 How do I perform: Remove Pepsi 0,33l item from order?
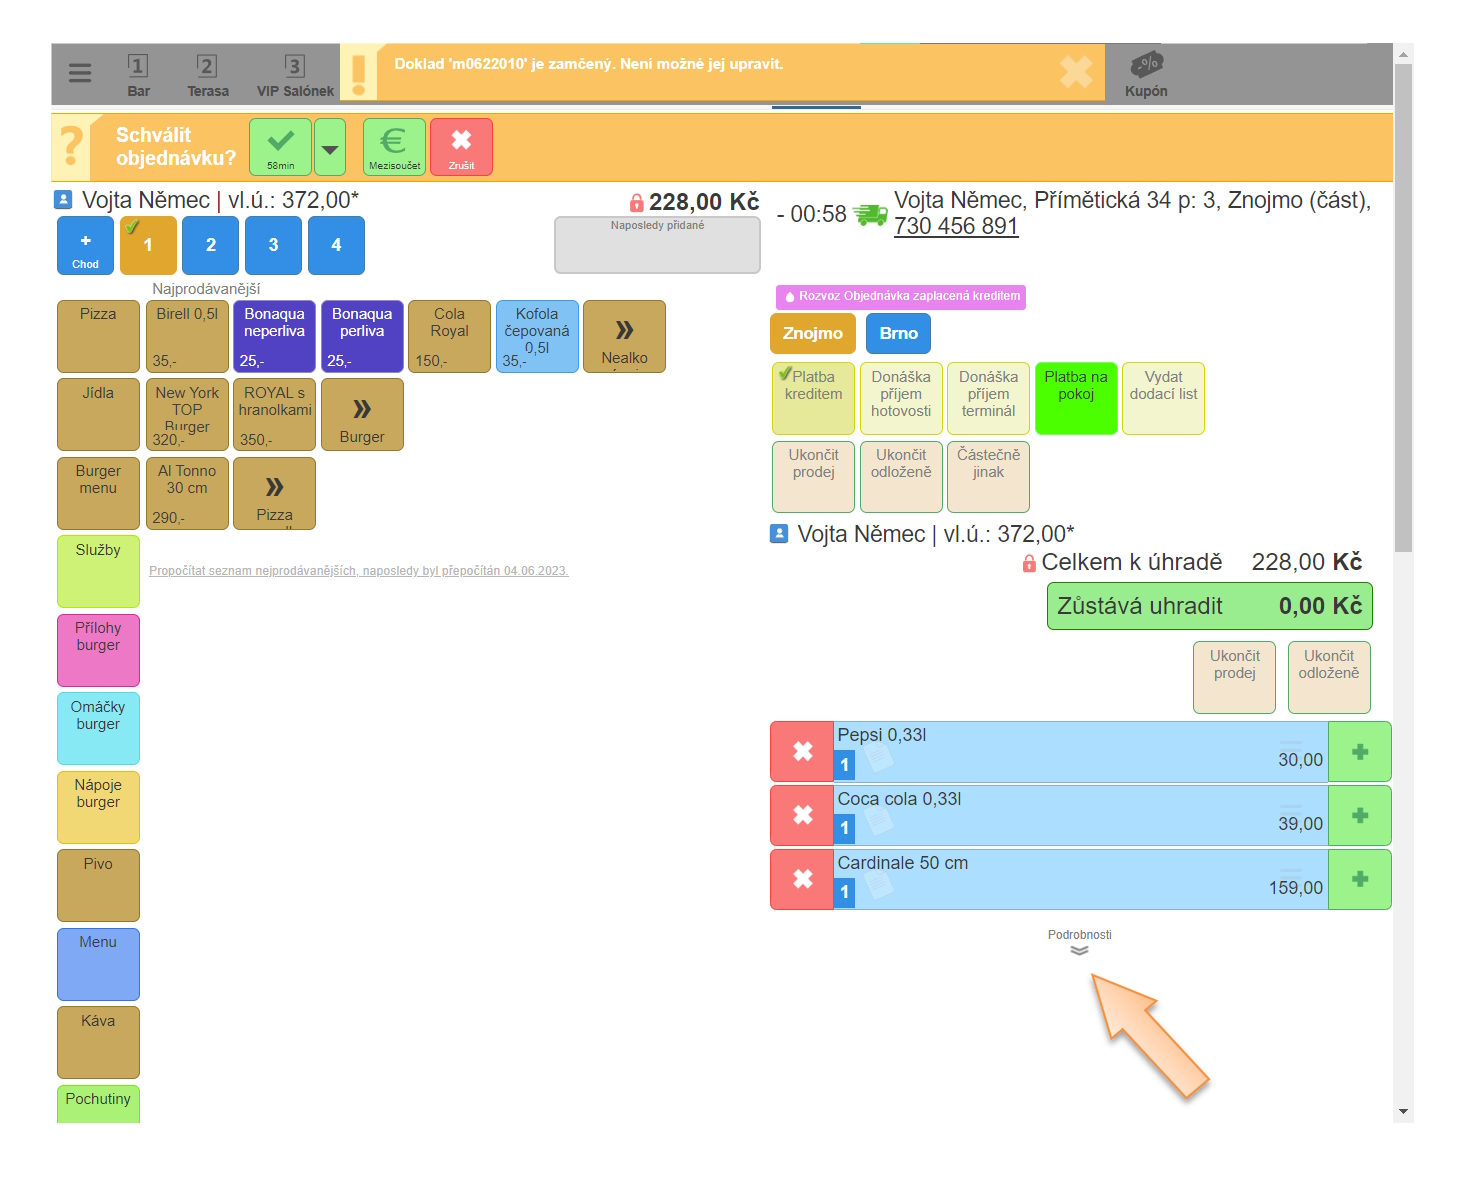point(802,752)
